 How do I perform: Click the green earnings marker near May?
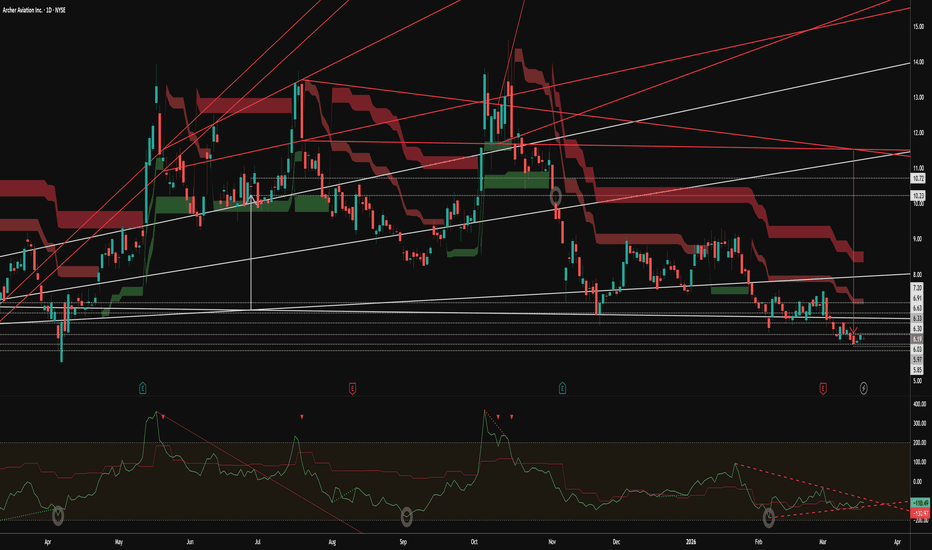pos(143,386)
